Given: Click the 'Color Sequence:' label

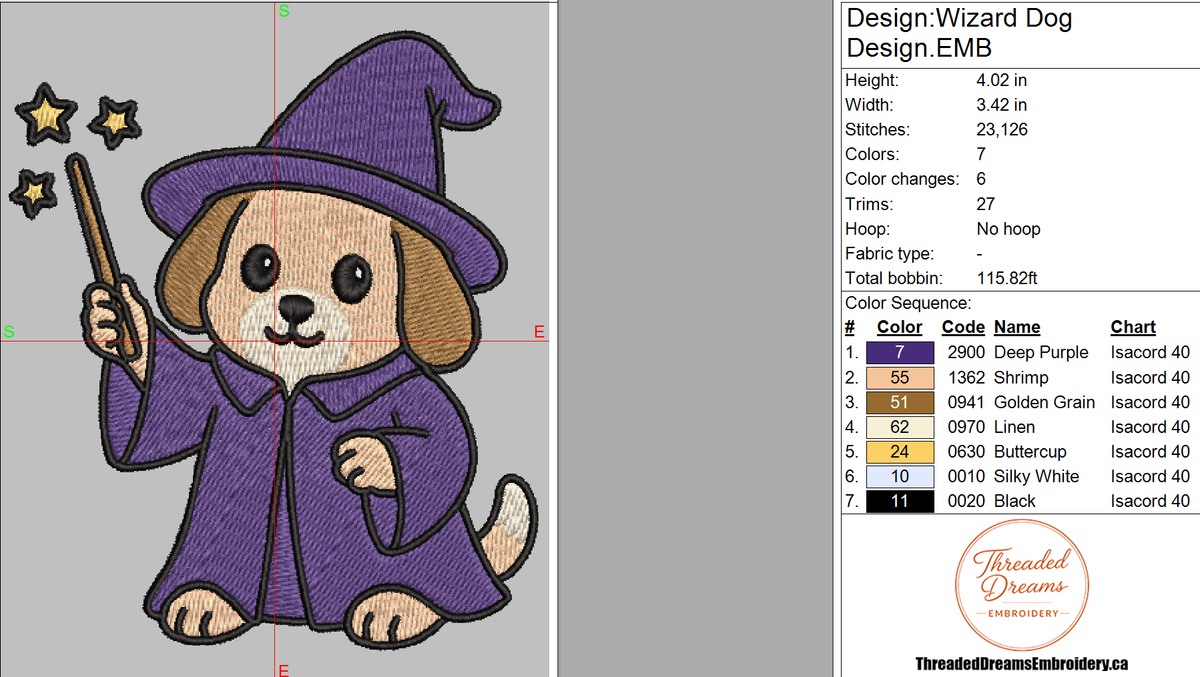Looking at the screenshot, I should [x=908, y=303].
